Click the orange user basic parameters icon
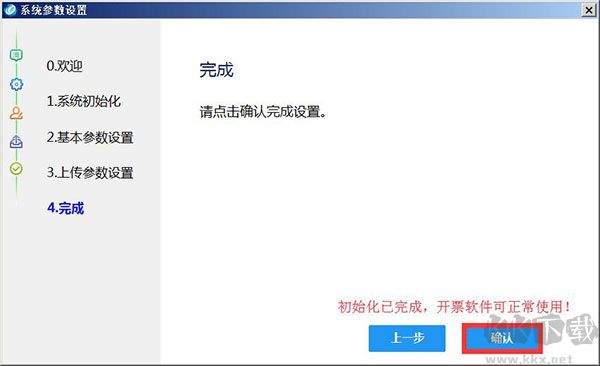 point(16,113)
